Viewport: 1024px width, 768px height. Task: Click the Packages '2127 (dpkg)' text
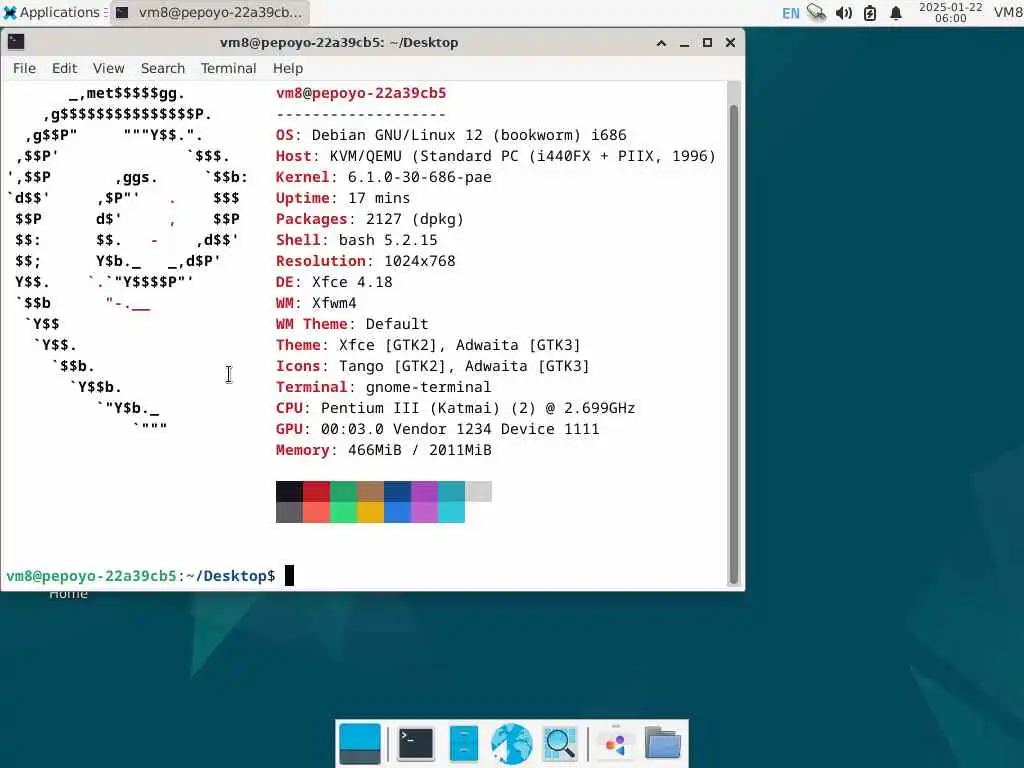(415, 219)
